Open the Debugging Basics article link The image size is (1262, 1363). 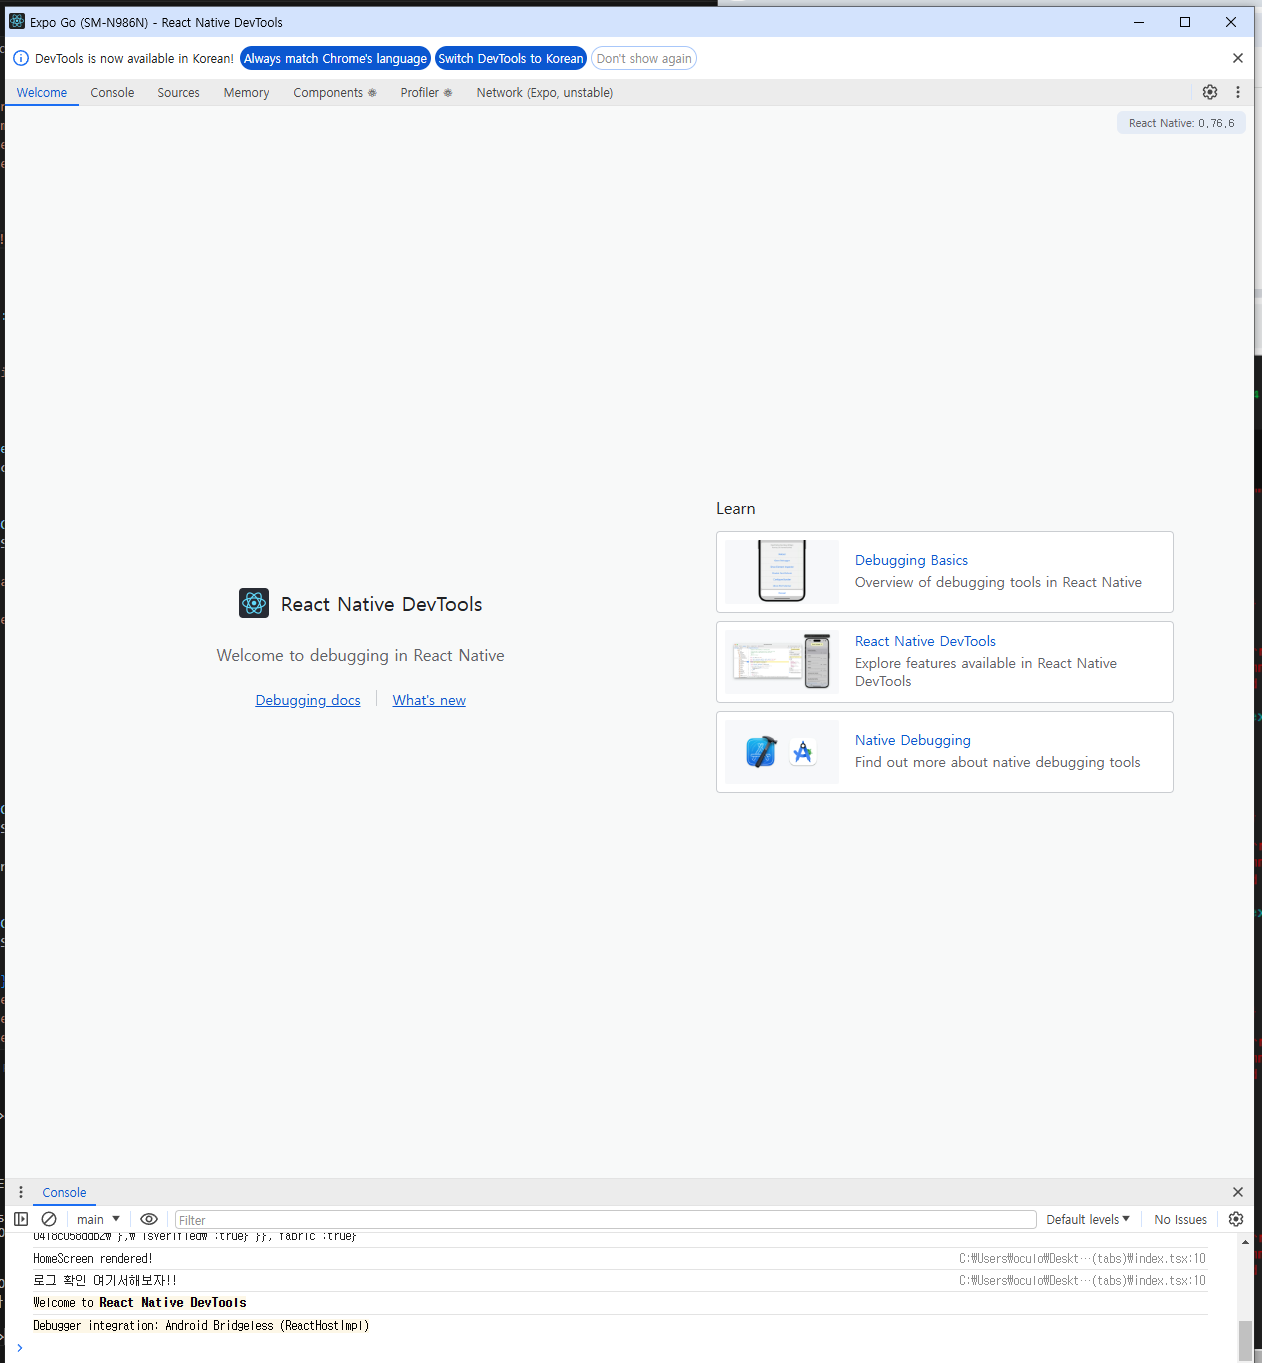(x=911, y=560)
